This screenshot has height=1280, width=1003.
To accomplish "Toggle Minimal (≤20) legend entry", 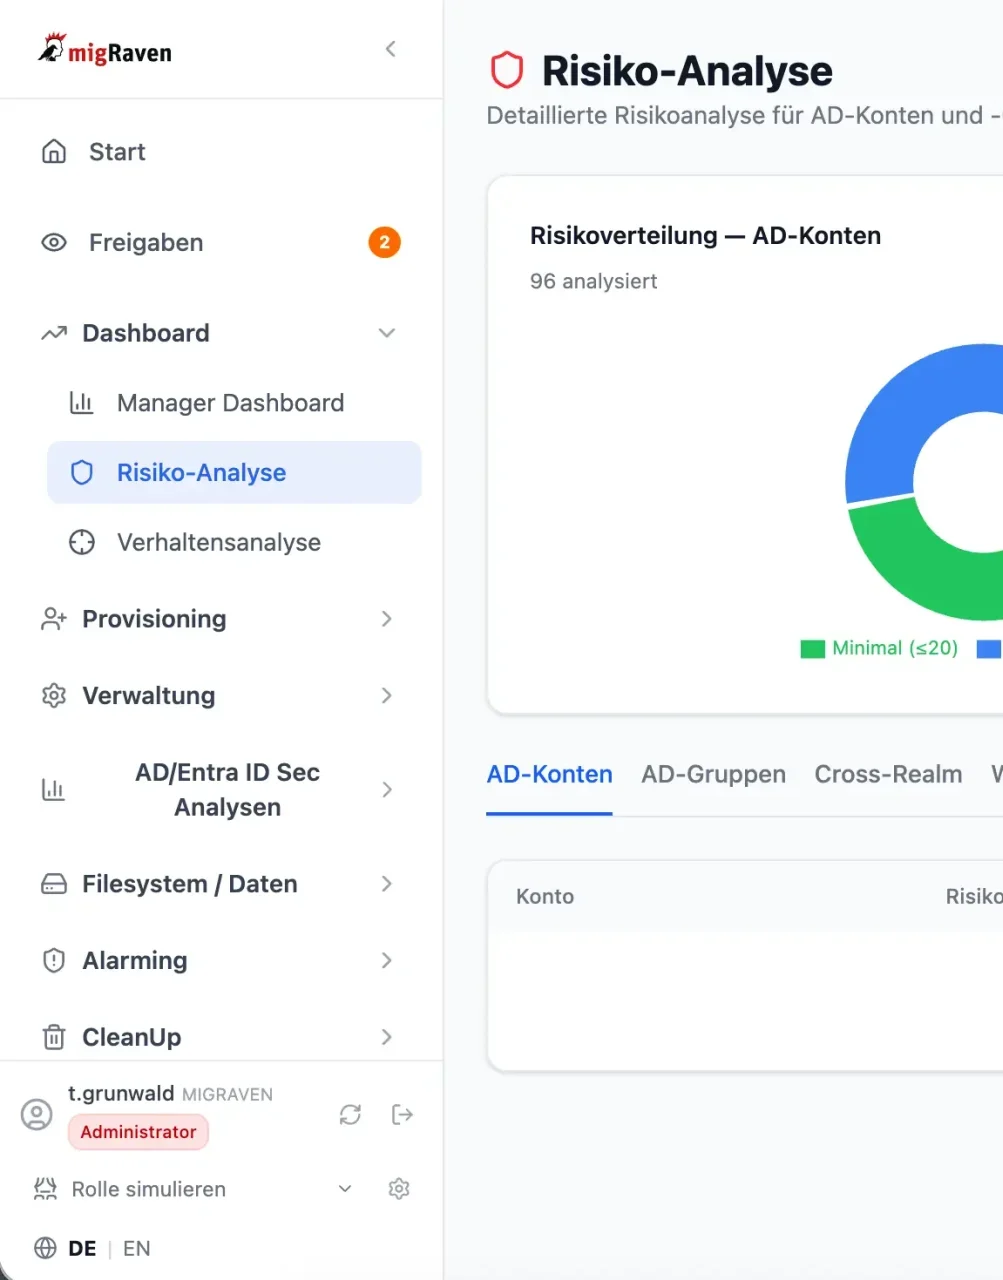I will click(x=880, y=648).
